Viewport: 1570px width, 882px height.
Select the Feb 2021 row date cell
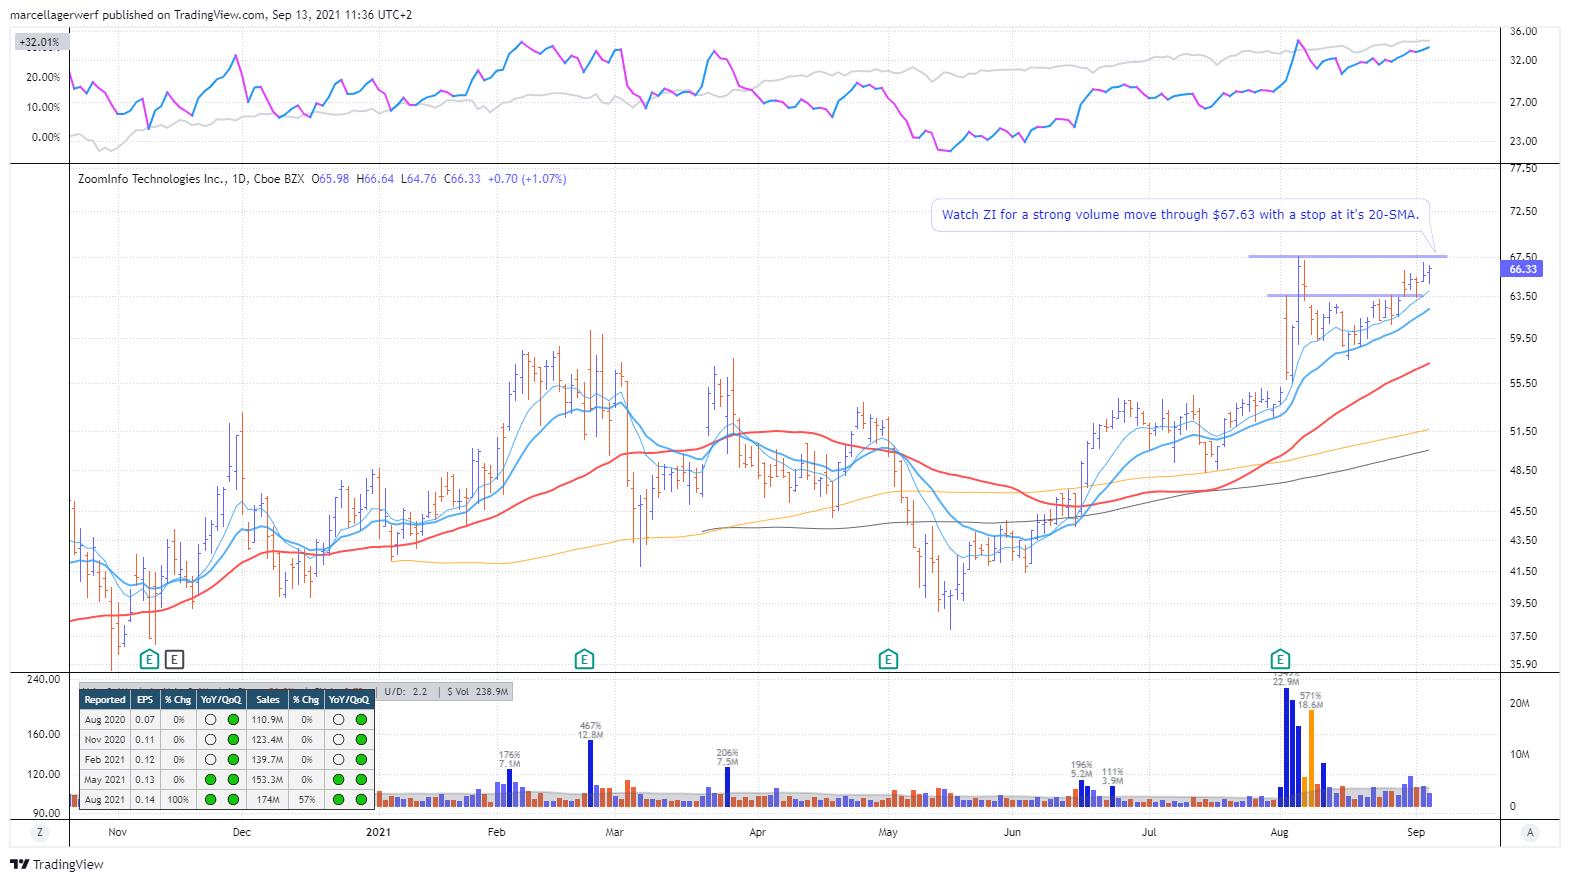[105, 759]
